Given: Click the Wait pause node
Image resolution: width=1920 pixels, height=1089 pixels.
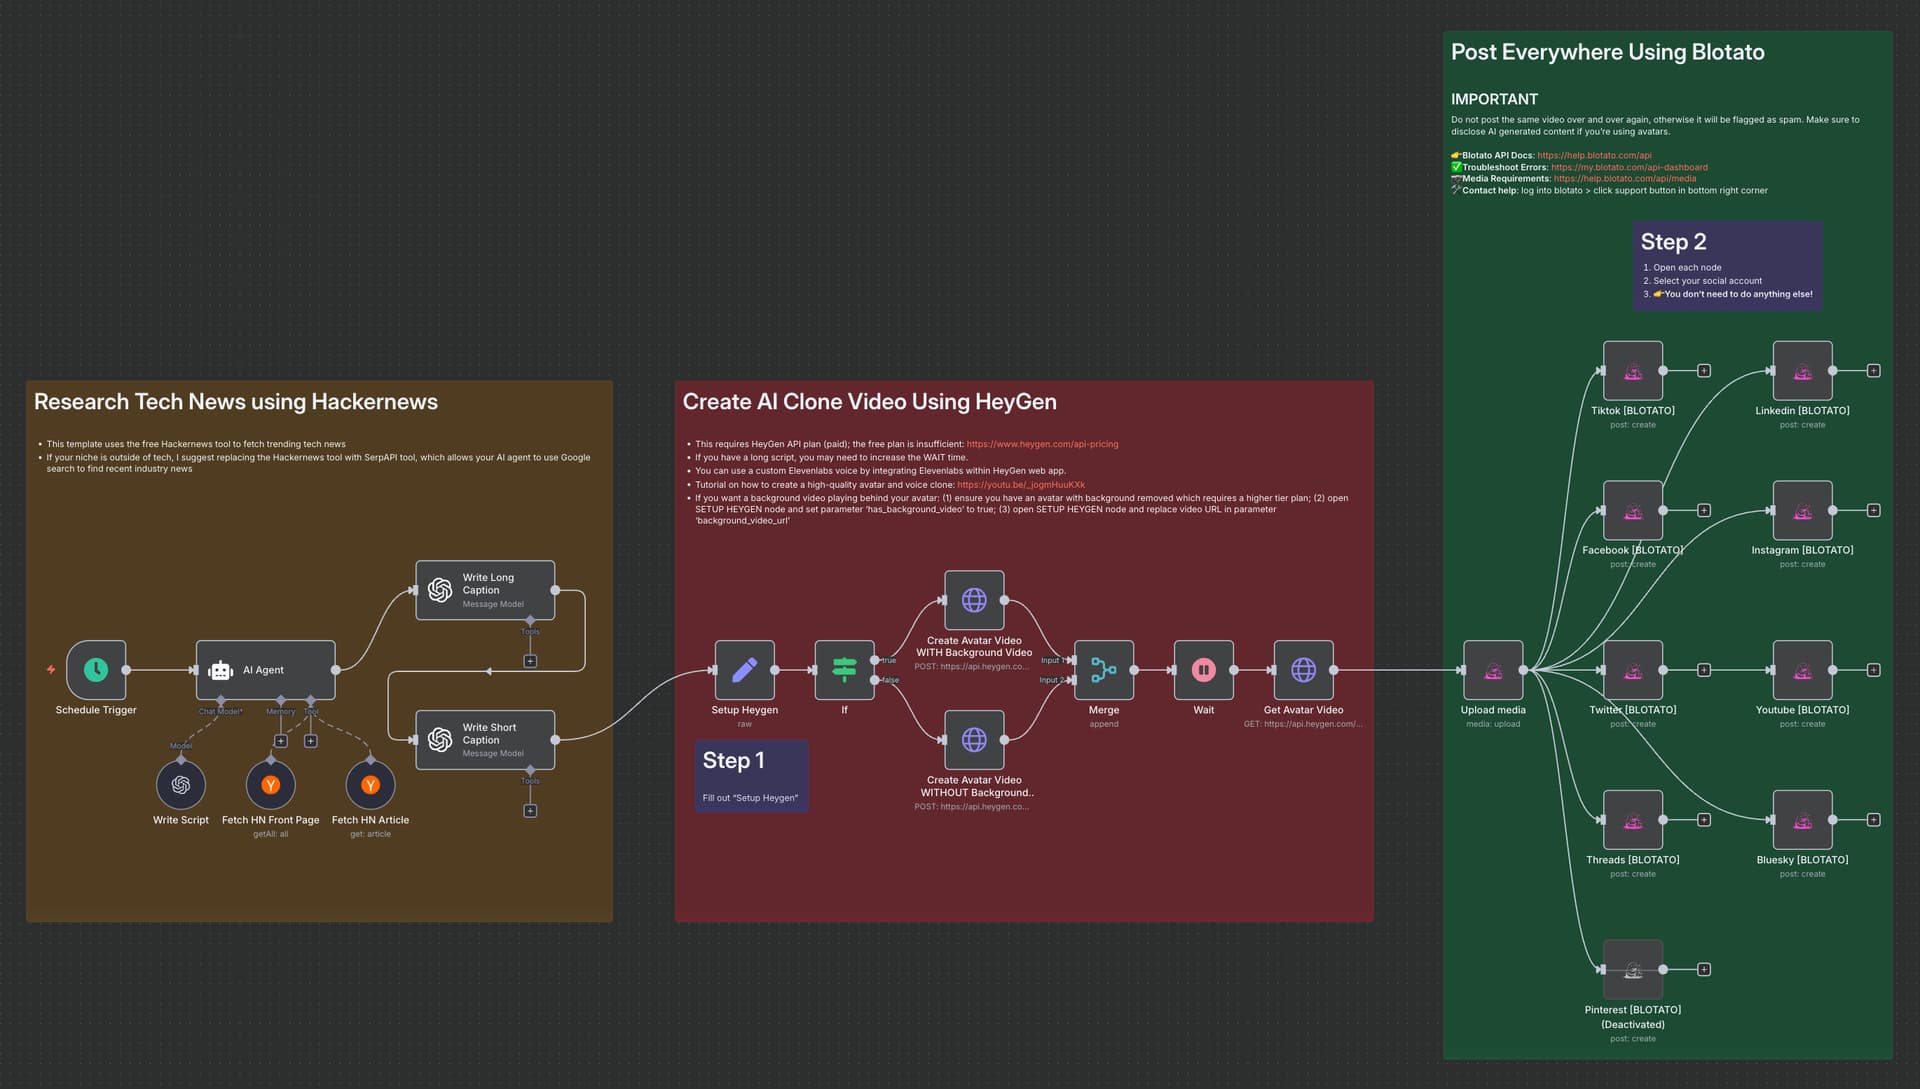Looking at the screenshot, I should pyautogui.click(x=1203, y=670).
